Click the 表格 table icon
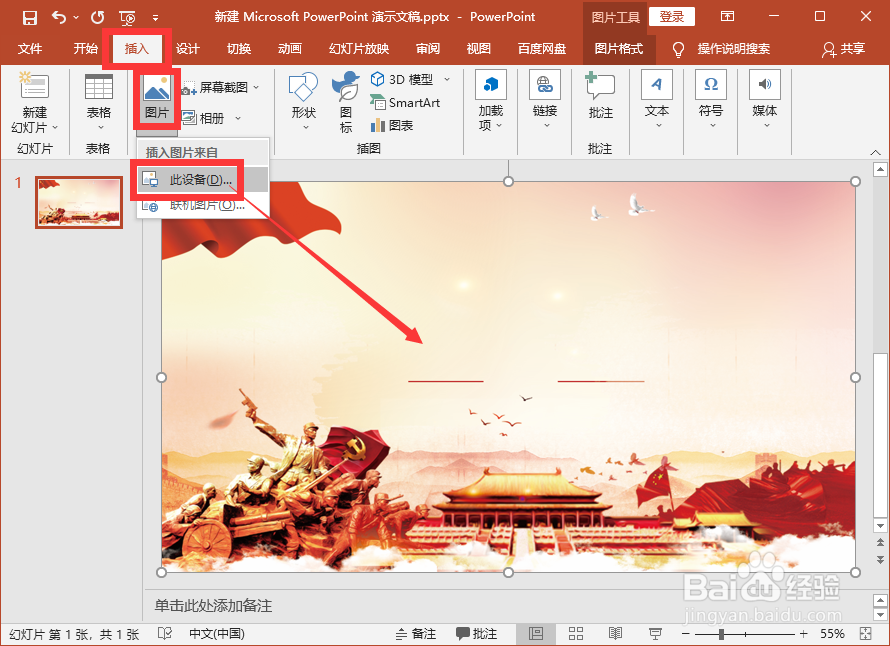The width and height of the screenshot is (890, 646). coord(99,87)
